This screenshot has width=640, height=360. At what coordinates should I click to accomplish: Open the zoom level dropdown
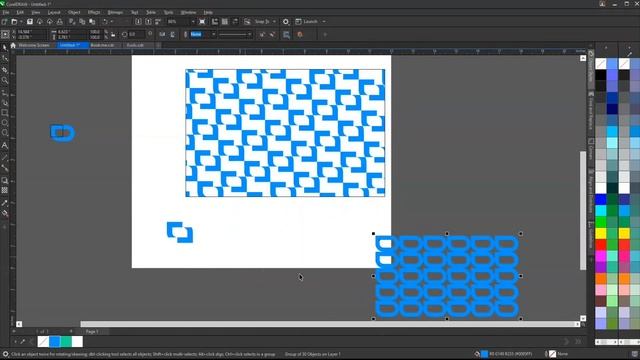(193, 22)
